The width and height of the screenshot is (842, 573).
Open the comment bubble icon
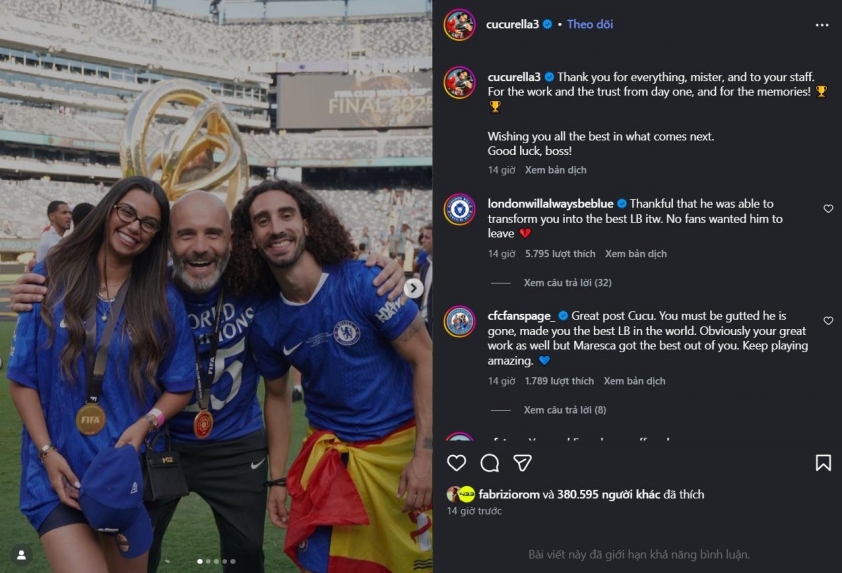click(489, 463)
